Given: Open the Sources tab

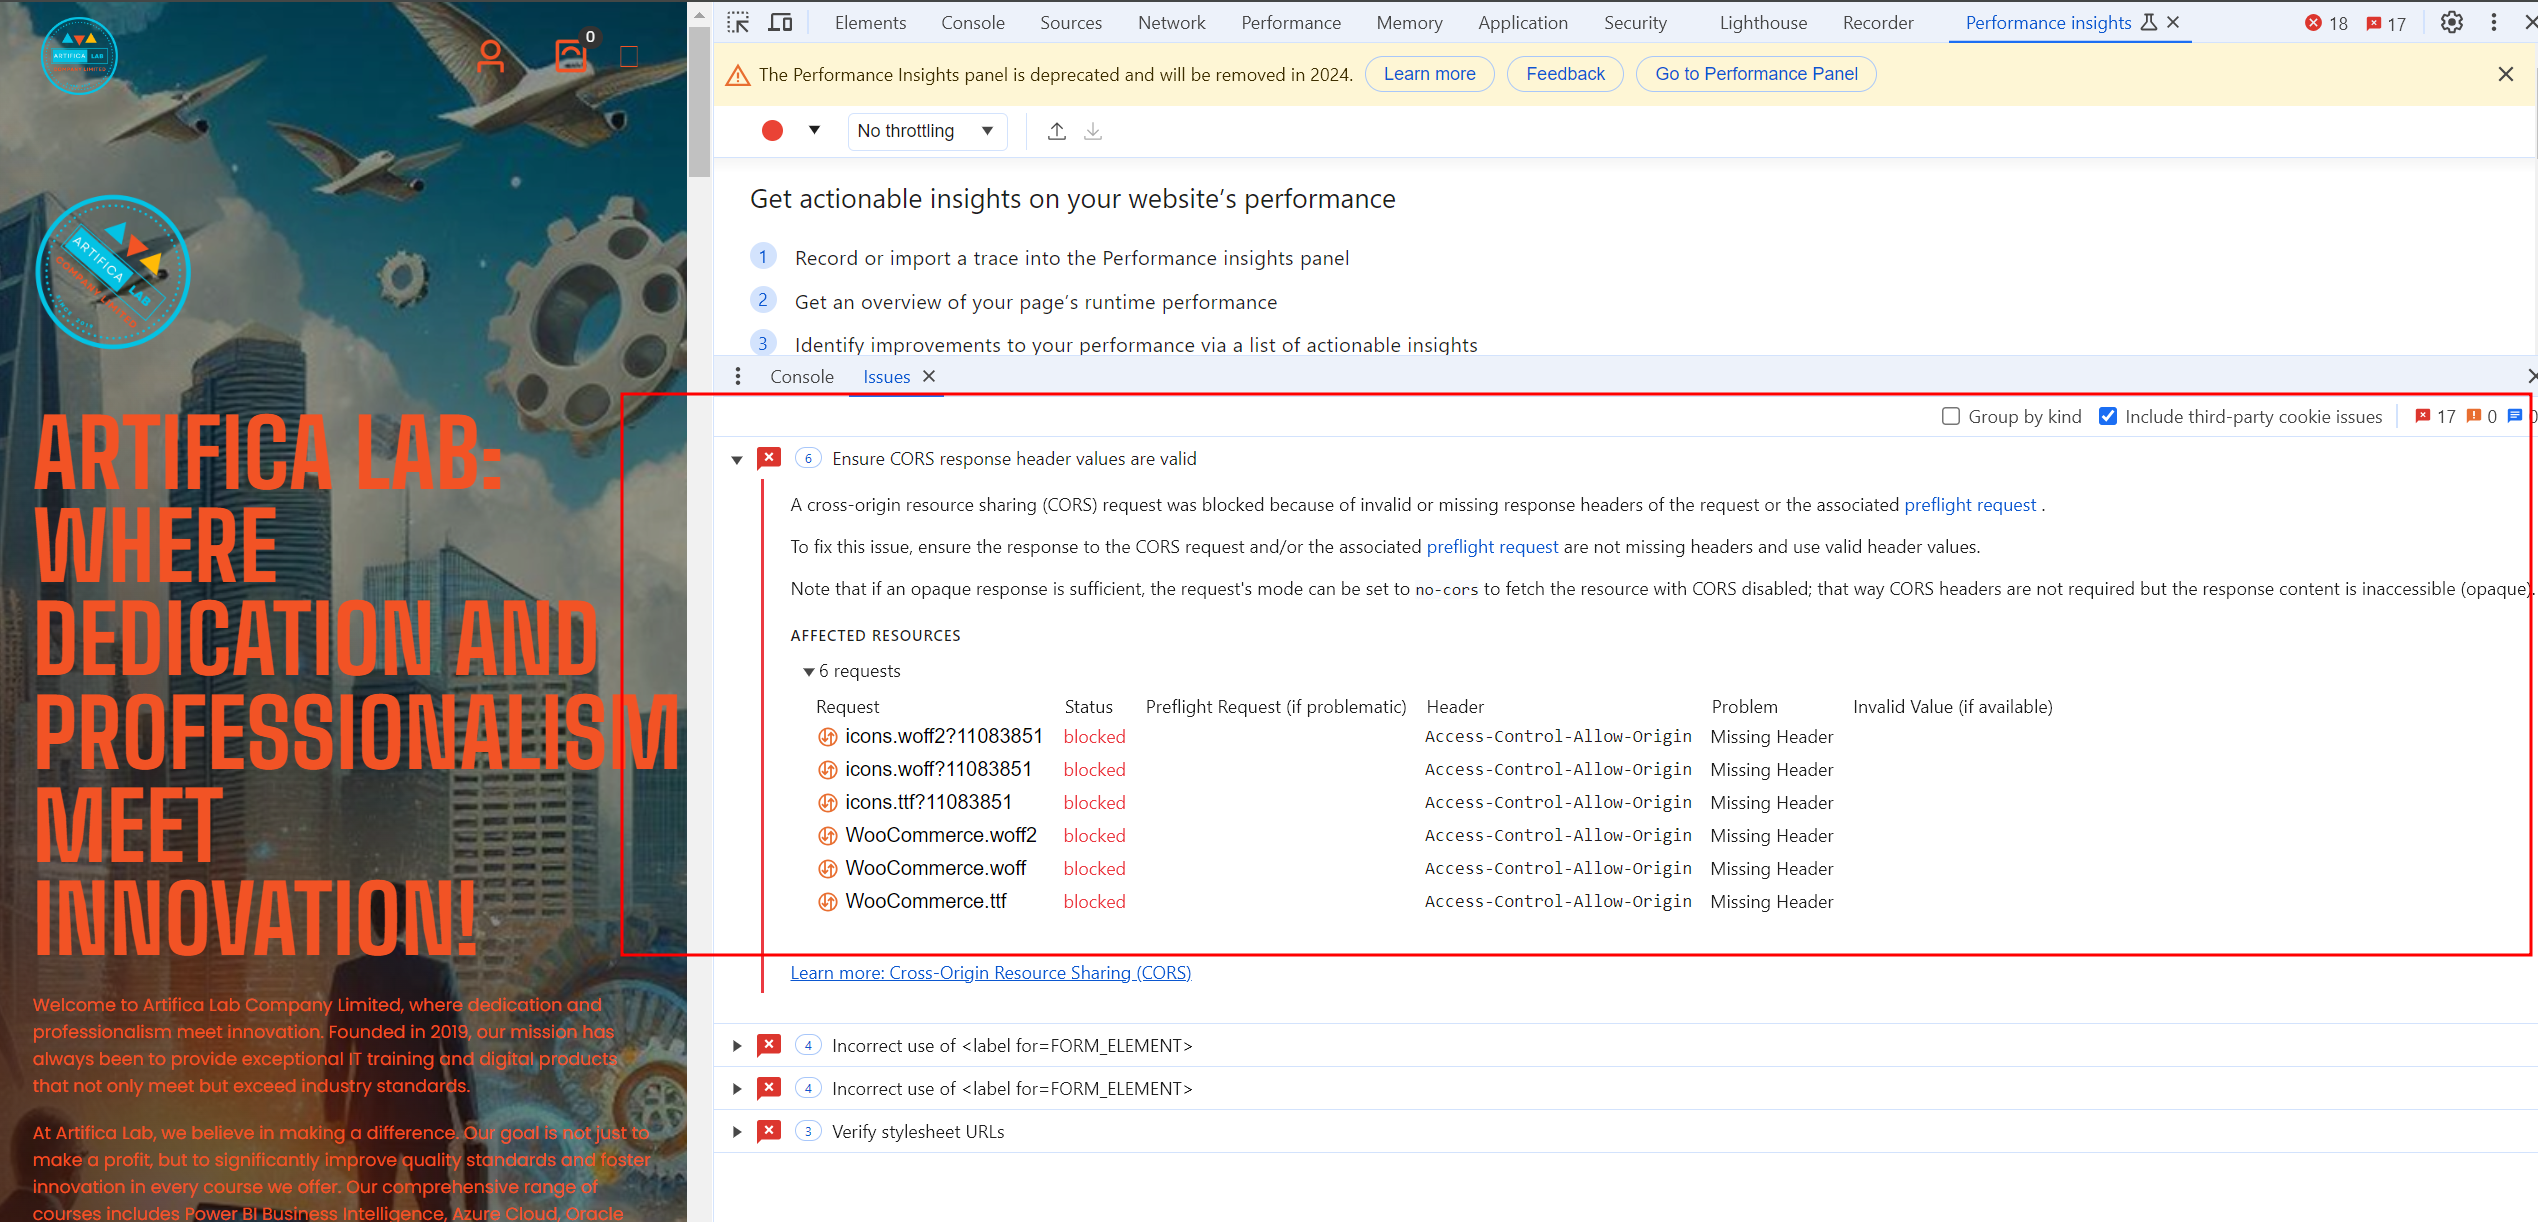Looking at the screenshot, I should coord(1070,22).
